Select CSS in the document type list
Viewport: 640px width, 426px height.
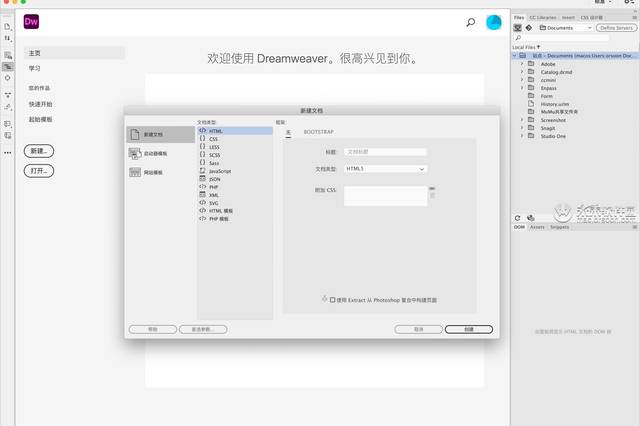235,139
